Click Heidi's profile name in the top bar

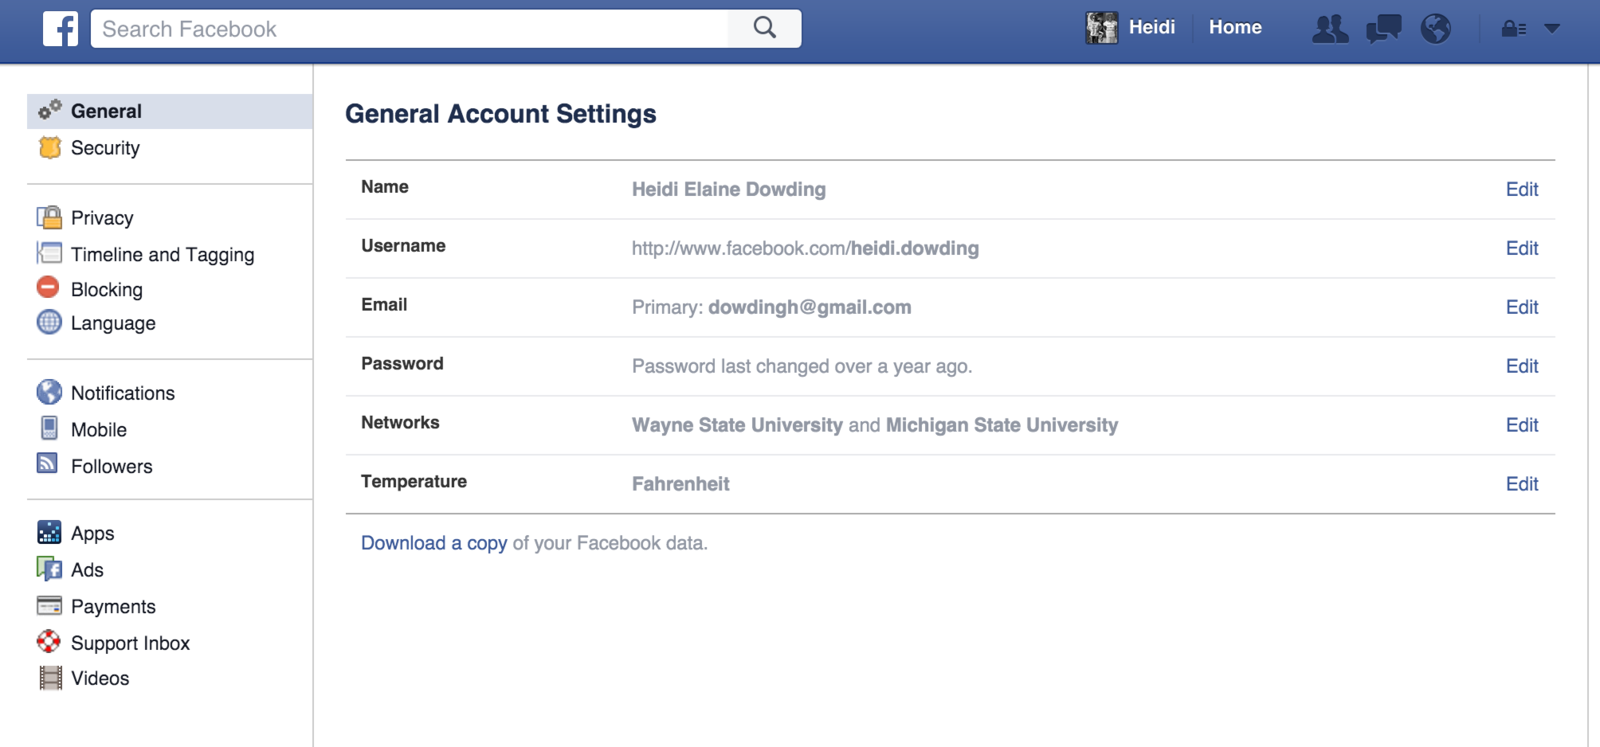click(1152, 27)
